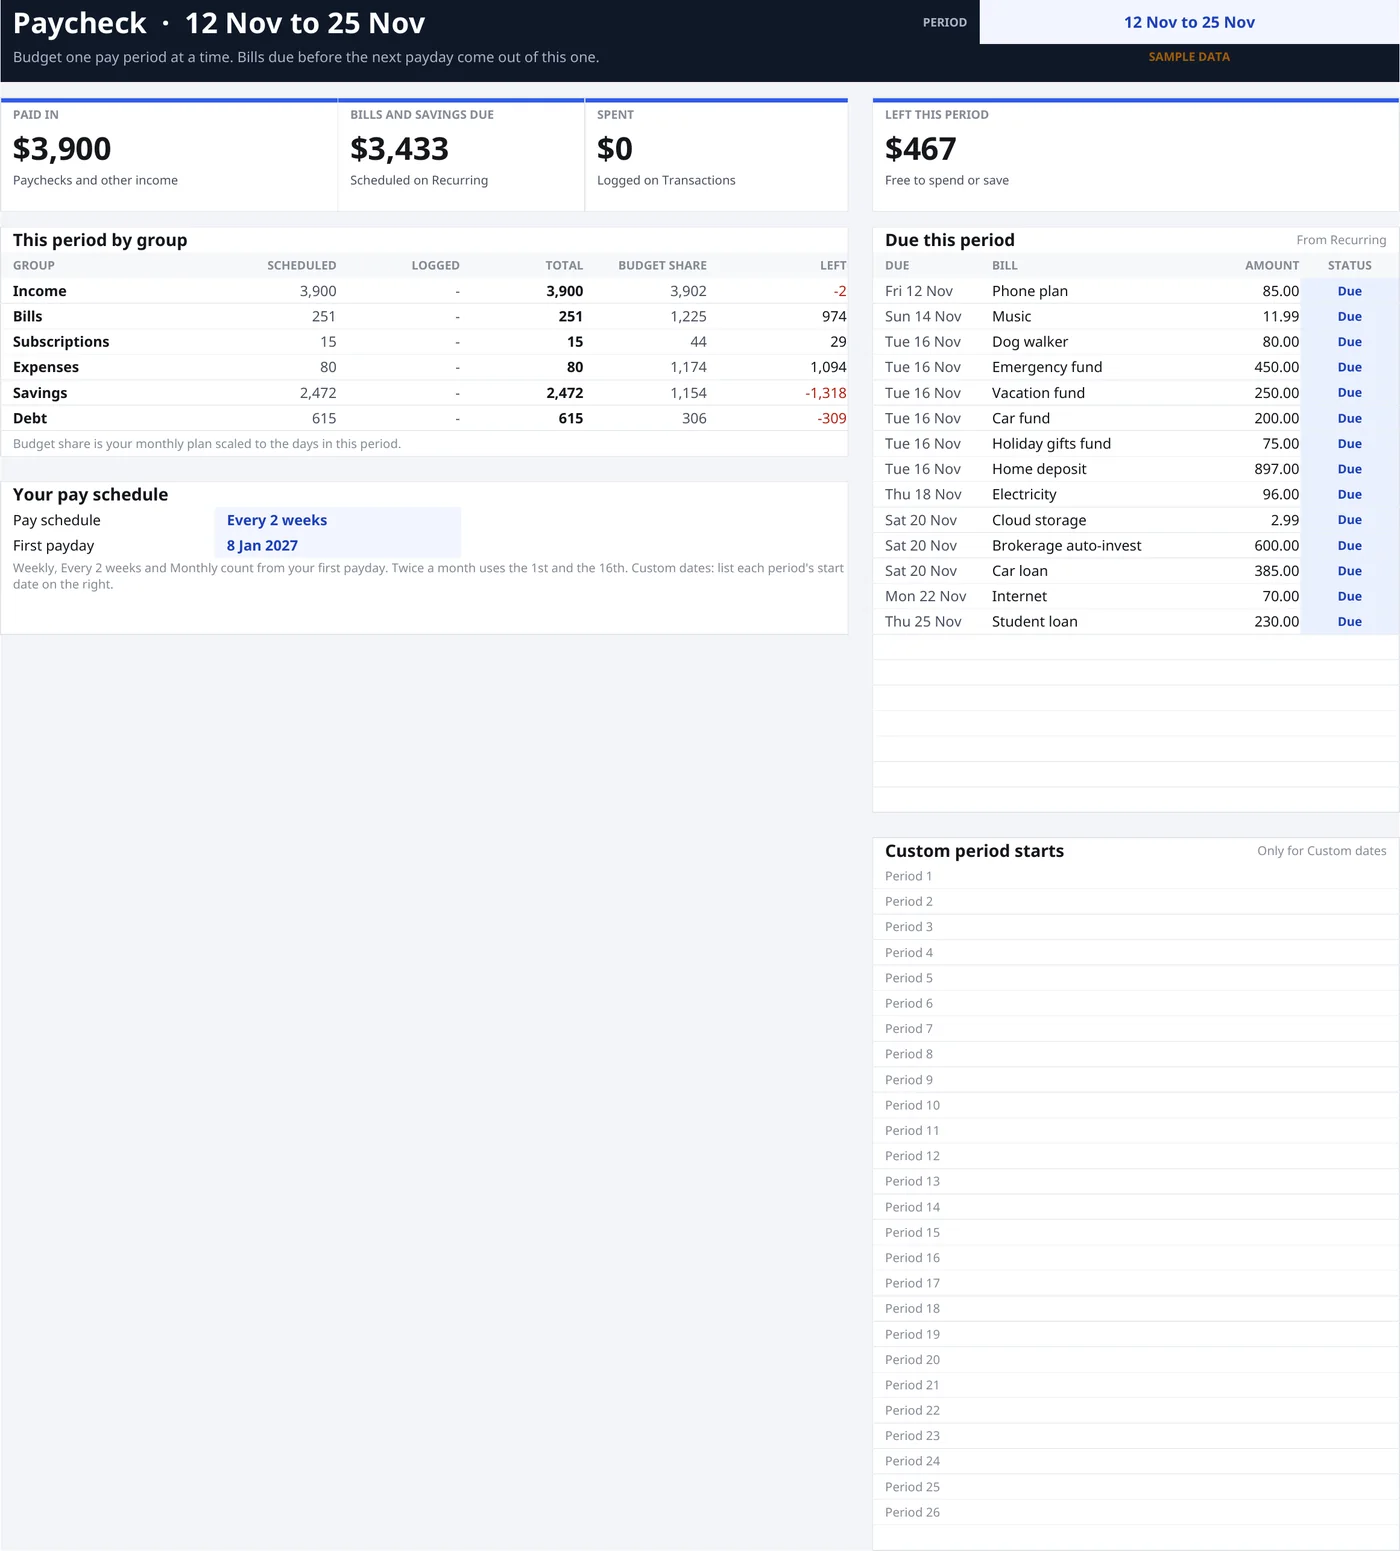Change the Pay schedule value Every 2 weeks
The image size is (1400, 1551).
(x=338, y=520)
